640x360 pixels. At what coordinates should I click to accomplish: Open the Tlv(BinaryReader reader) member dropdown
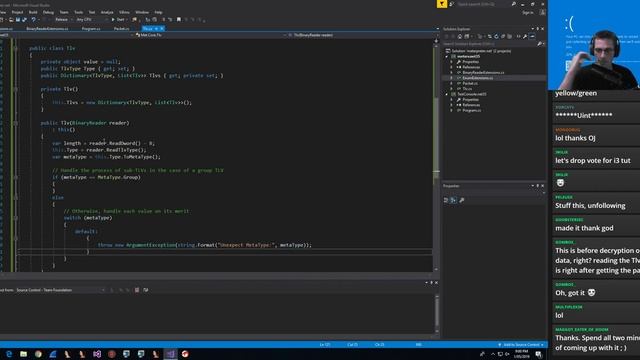coord(361,35)
